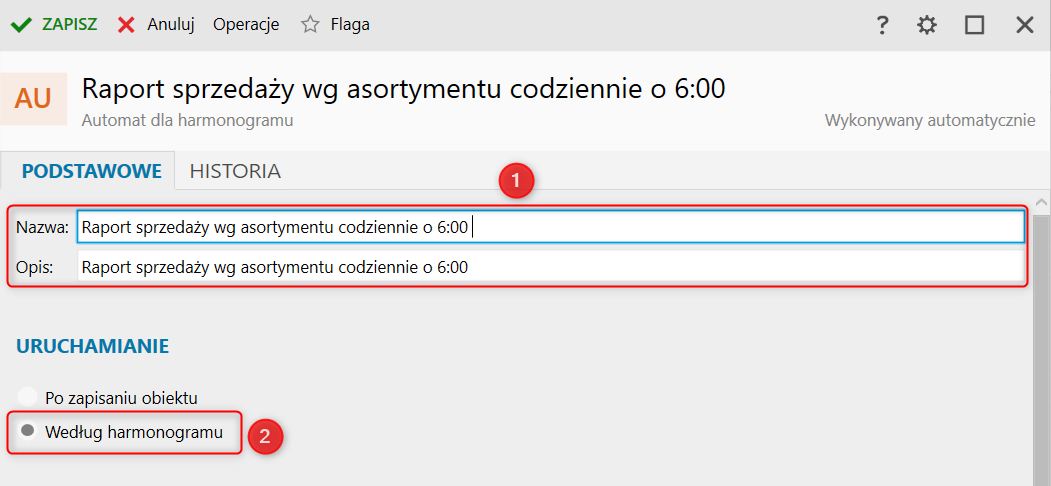Click the Flaga label in toolbar

[x=350, y=25]
